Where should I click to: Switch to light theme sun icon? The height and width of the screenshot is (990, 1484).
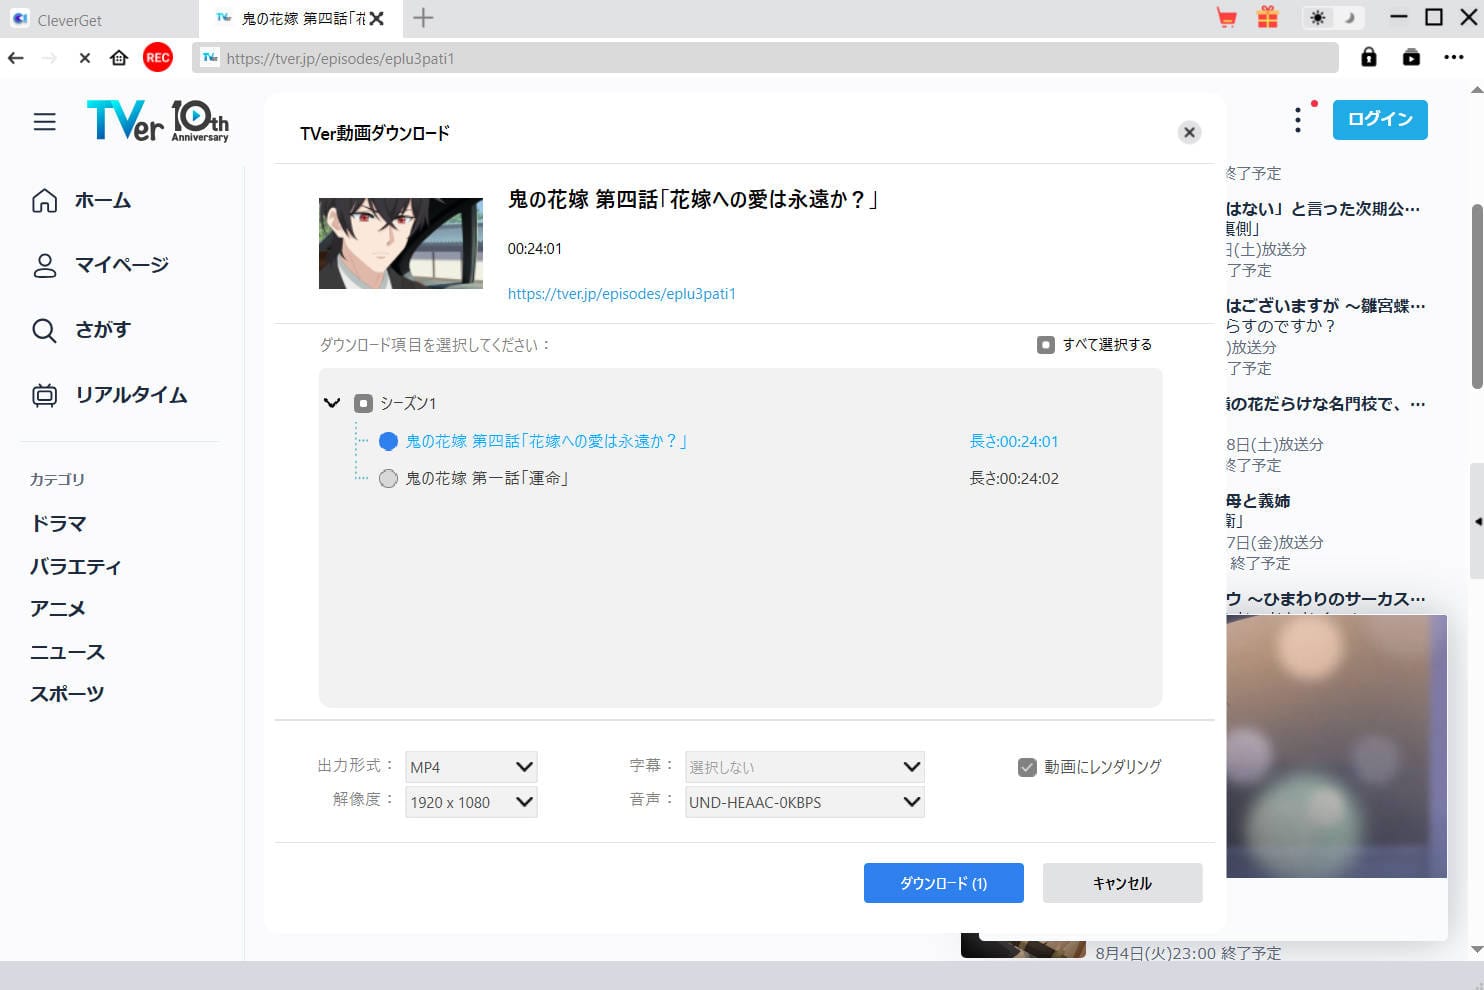[x=1318, y=18]
